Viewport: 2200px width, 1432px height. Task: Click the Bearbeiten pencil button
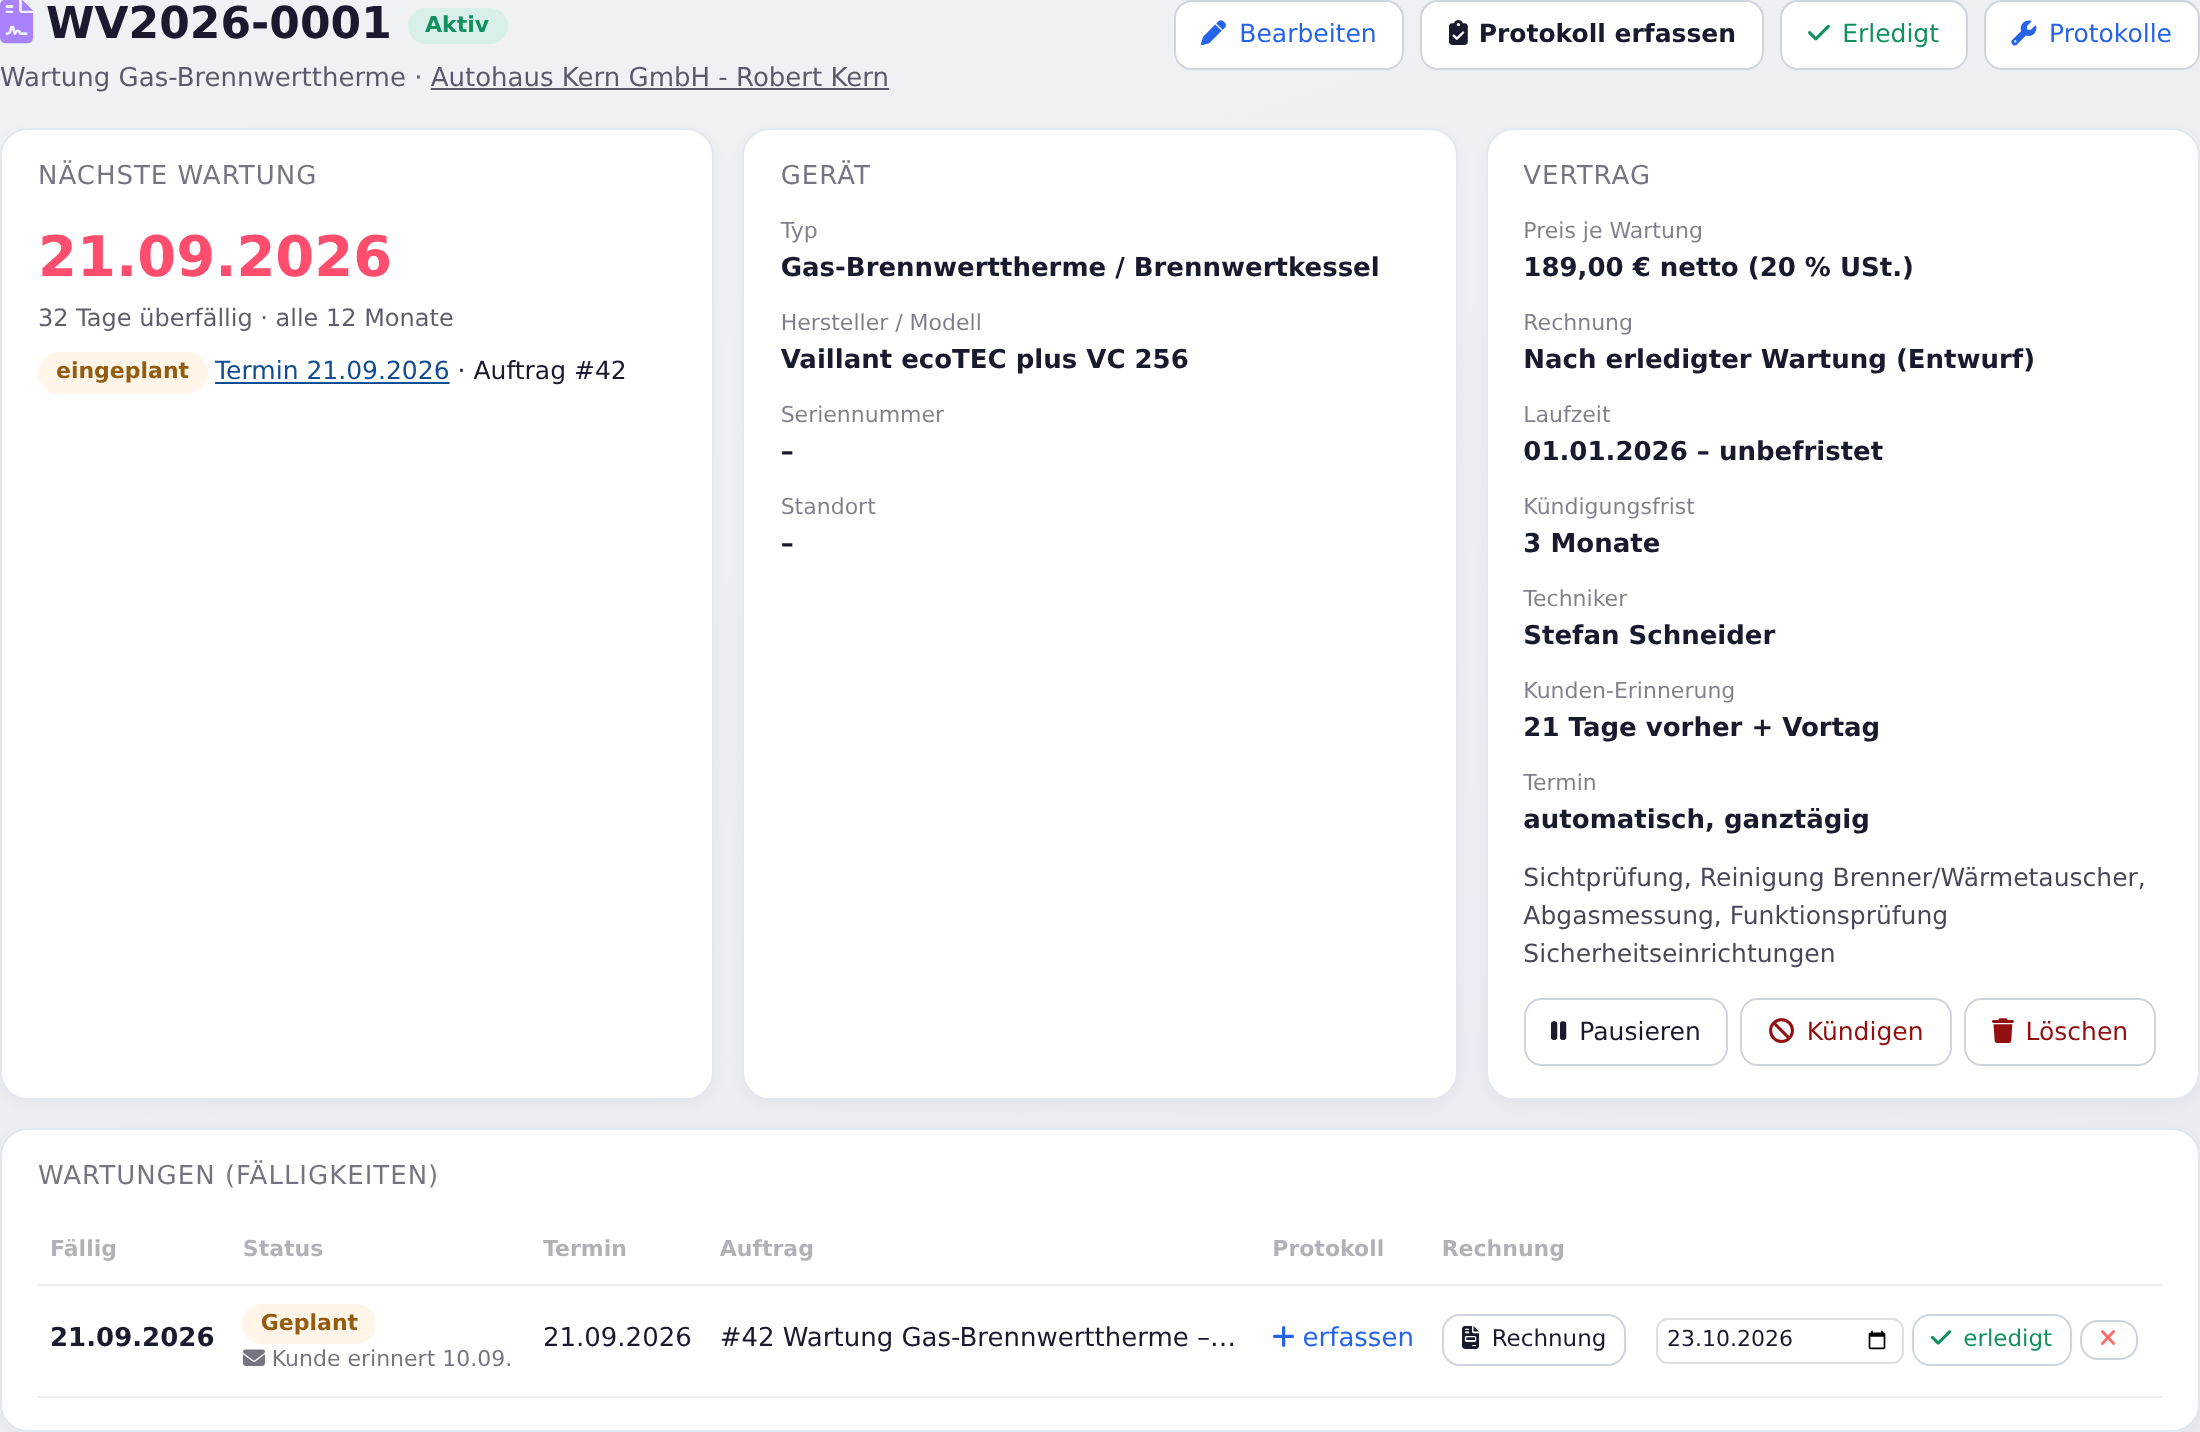1288,34
